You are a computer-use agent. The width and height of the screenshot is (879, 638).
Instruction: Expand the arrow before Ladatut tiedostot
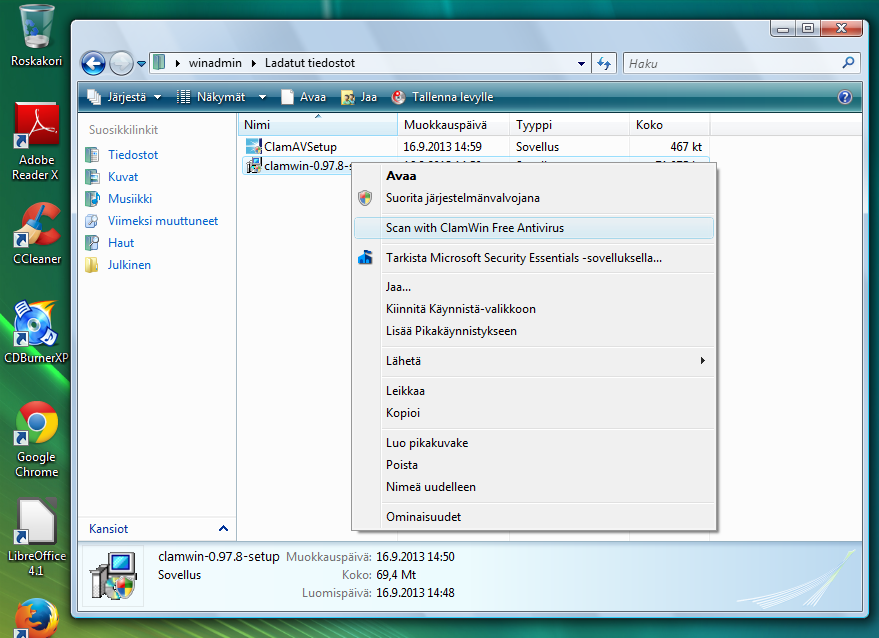point(254,63)
